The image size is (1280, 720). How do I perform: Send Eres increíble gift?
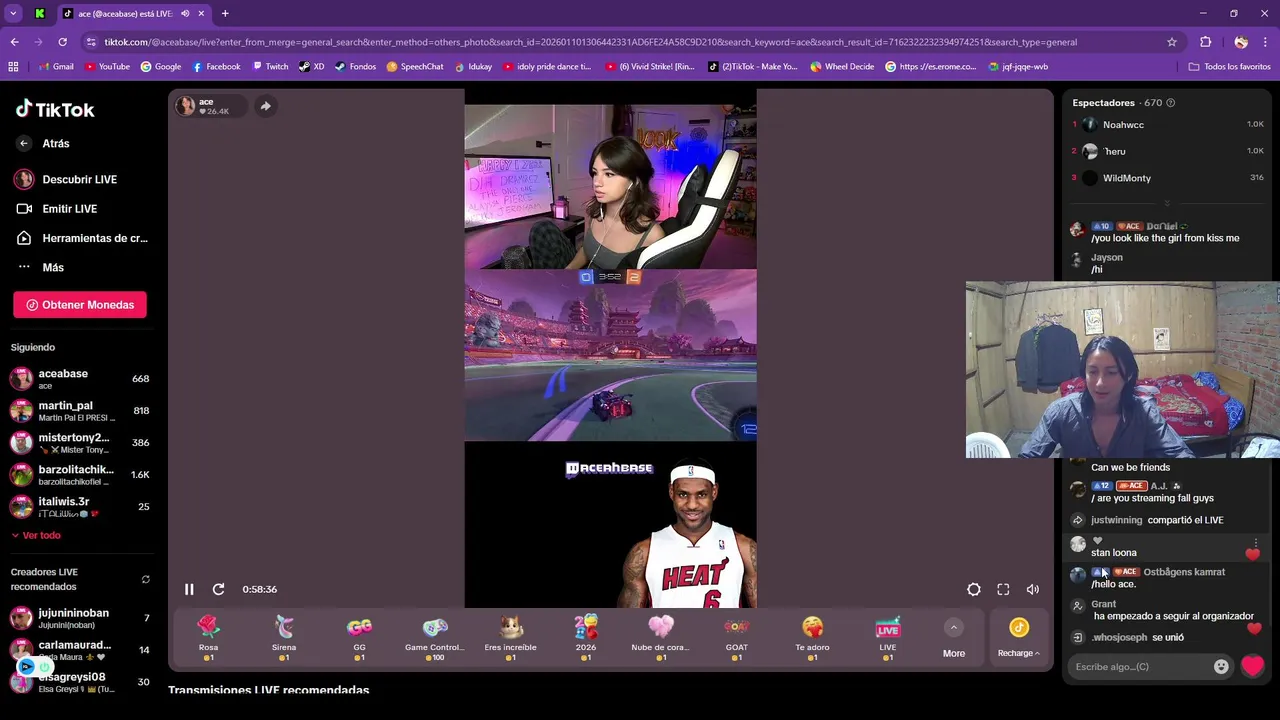[511, 637]
